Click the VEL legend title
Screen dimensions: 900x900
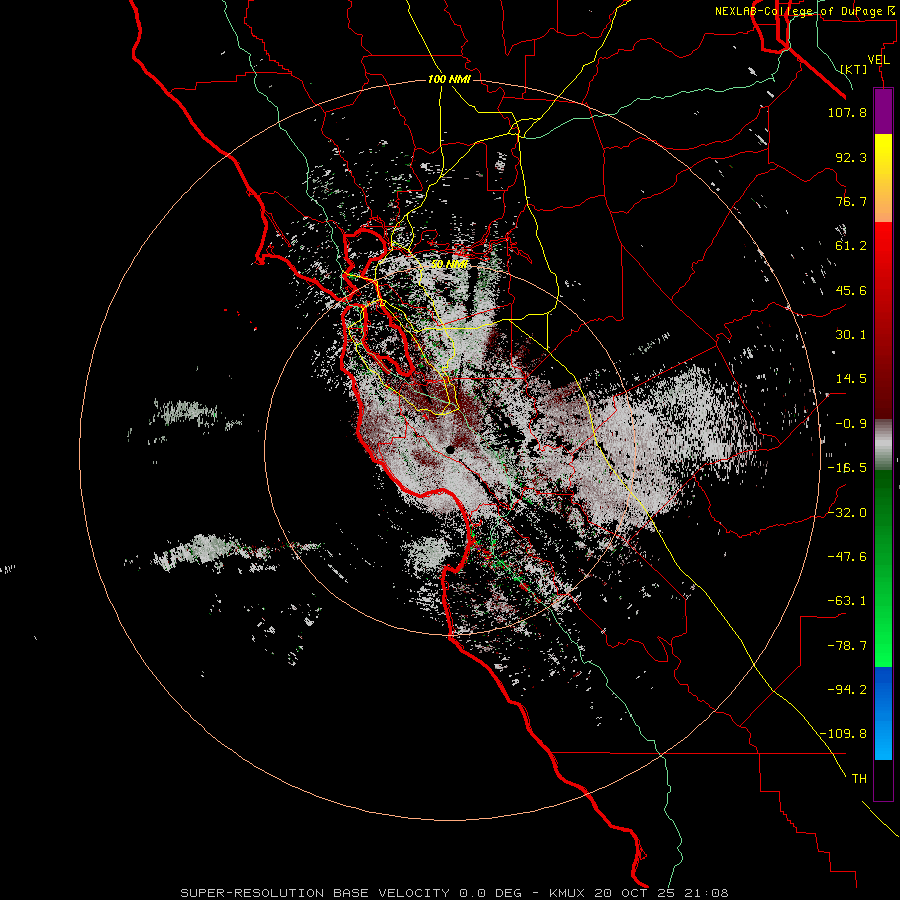coord(878,60)
